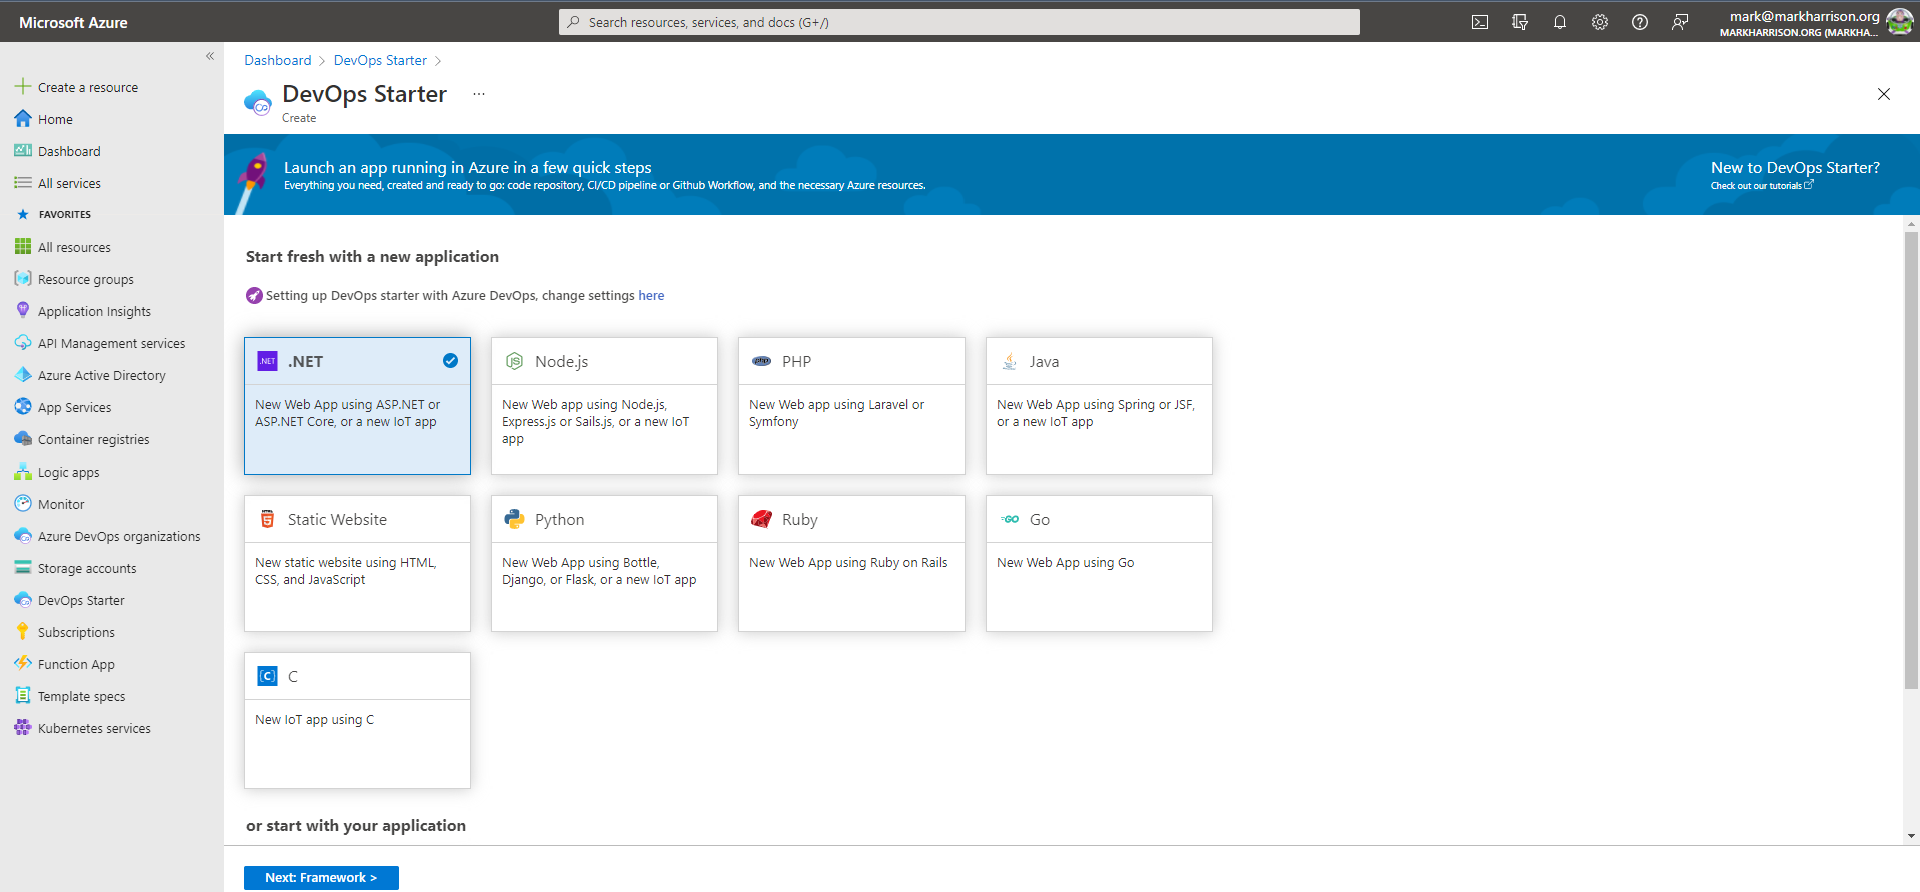Click the Next: Framework button
This screenshot has height=892, width=1920.
click(321, 877)
